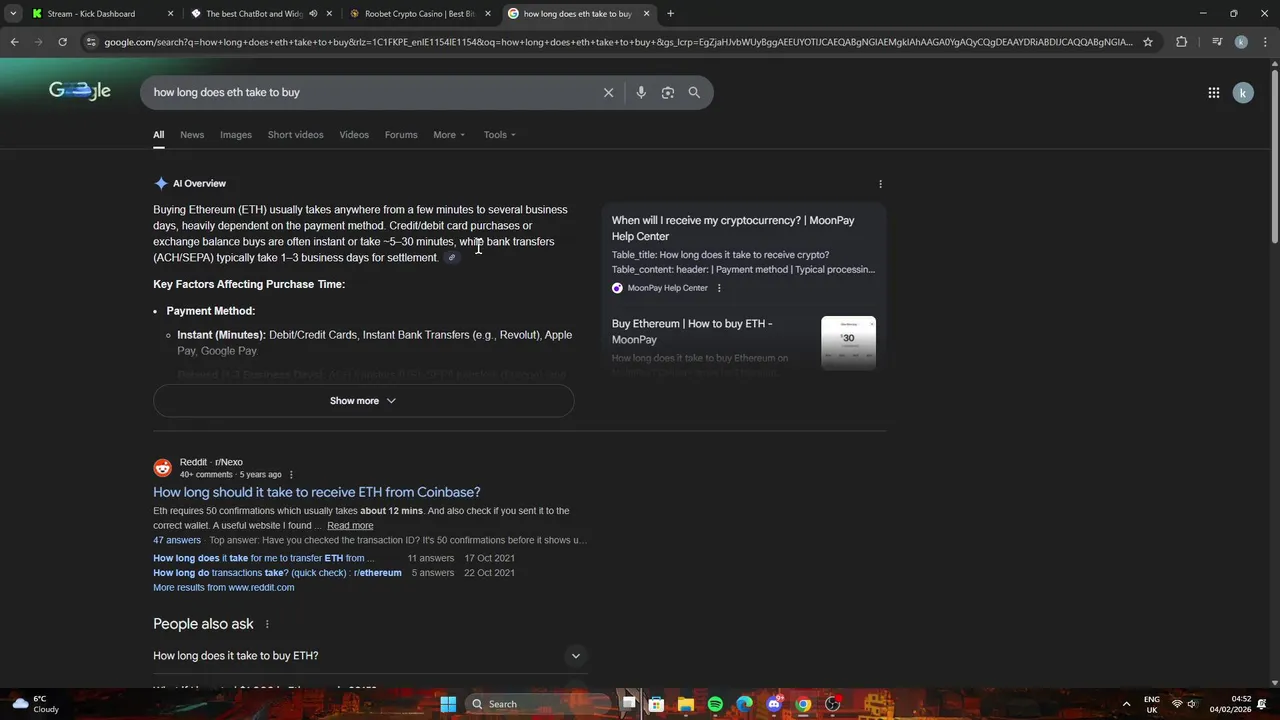Open OBS Studio from the taskbar

(x=832, y=704)
